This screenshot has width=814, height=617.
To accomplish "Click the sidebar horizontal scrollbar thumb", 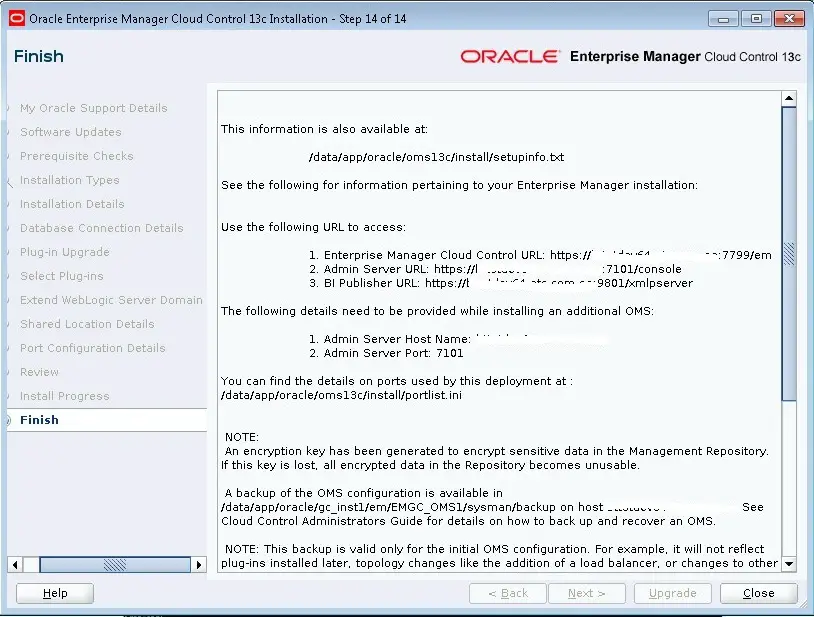I will tap(115, 565).
